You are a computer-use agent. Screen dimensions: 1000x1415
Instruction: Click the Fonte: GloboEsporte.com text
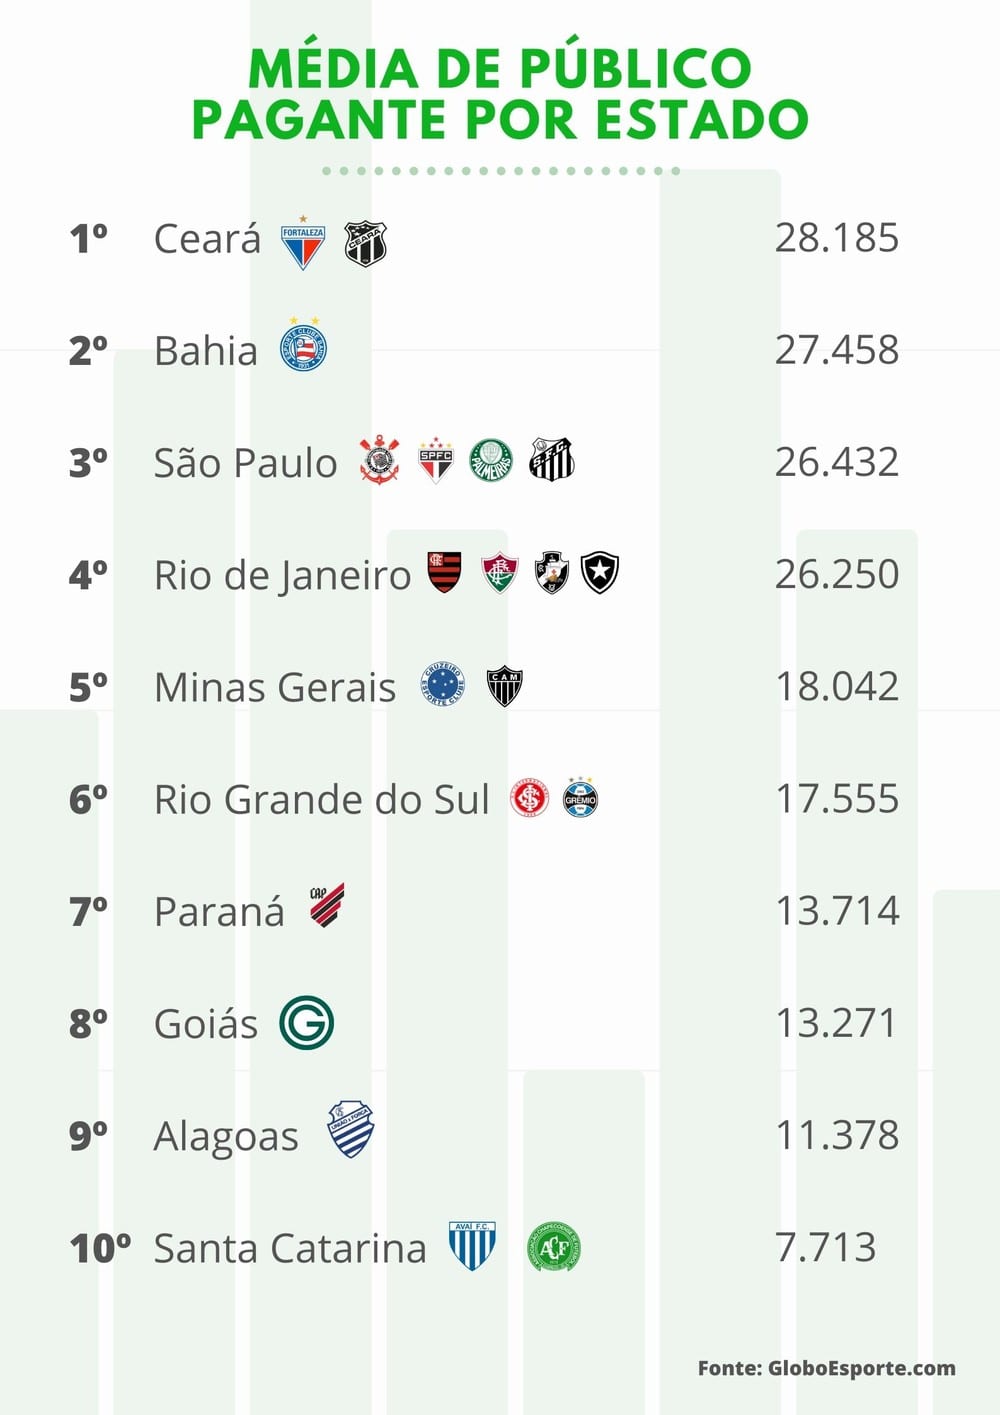[826, 1368]
